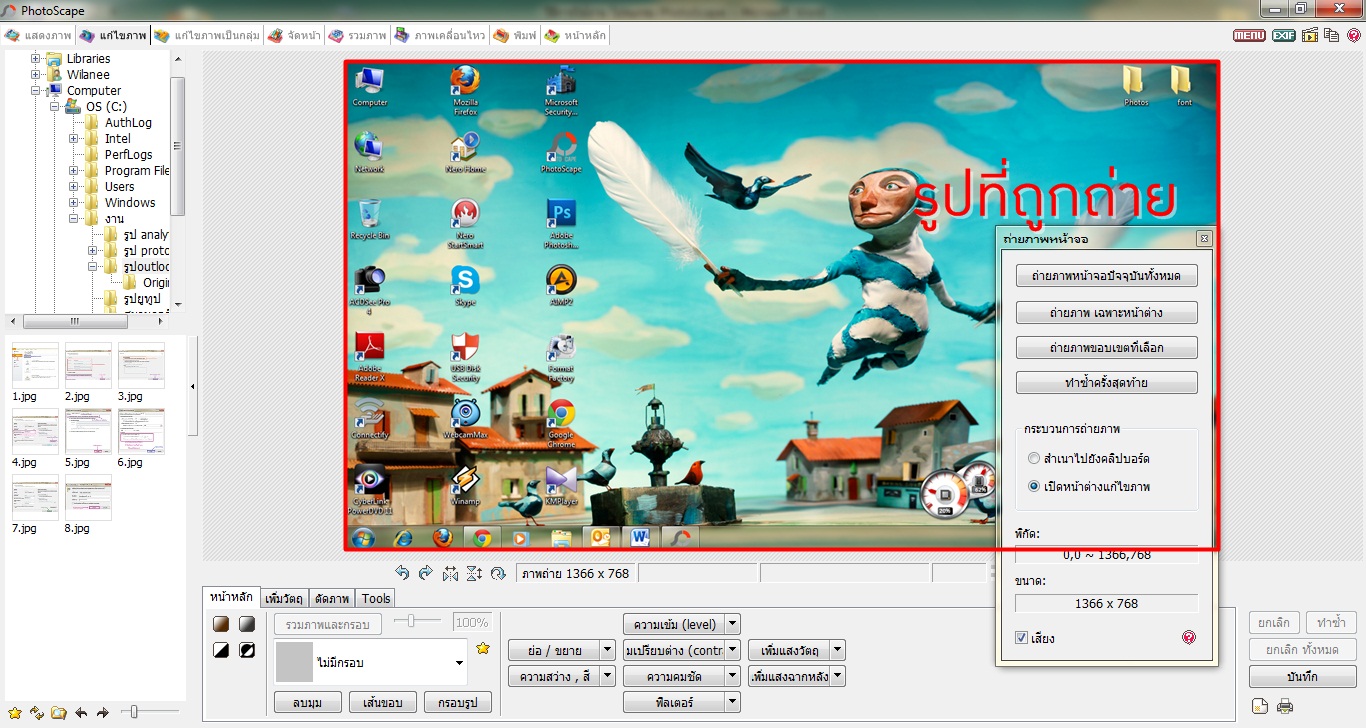Click the right arrow icon under thumbnails
The height and width of the screenshot is (728, 1366).
click(102, 713)
